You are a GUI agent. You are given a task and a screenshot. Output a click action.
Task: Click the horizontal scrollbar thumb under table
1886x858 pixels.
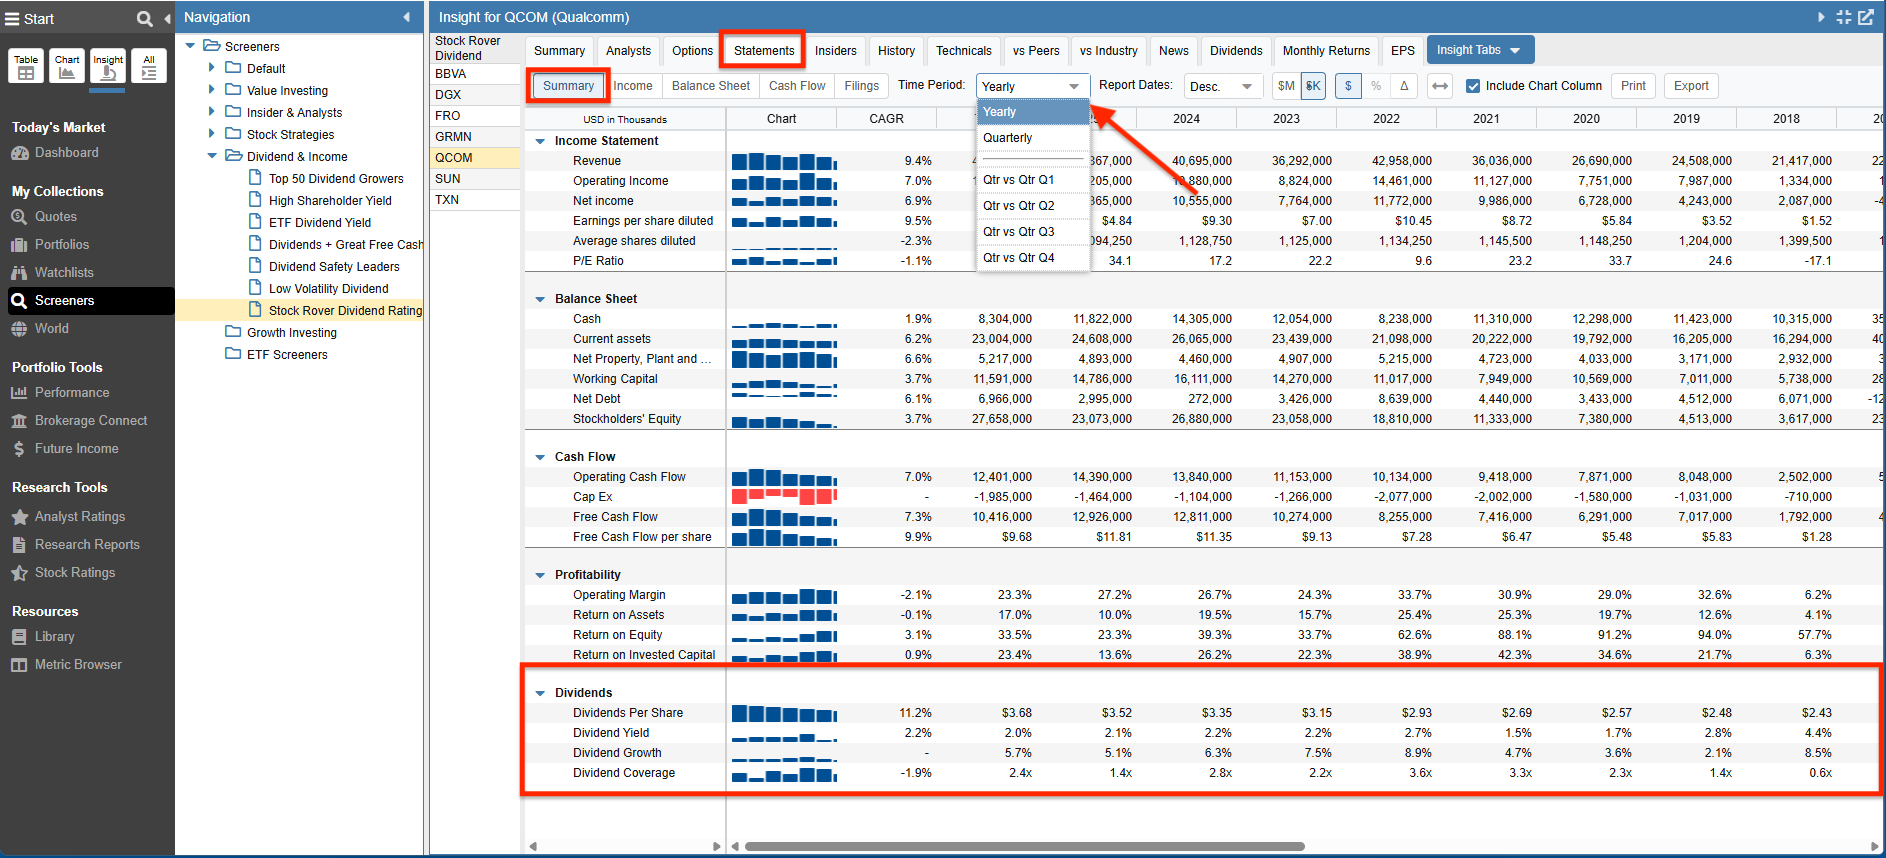click(1025, 846)
